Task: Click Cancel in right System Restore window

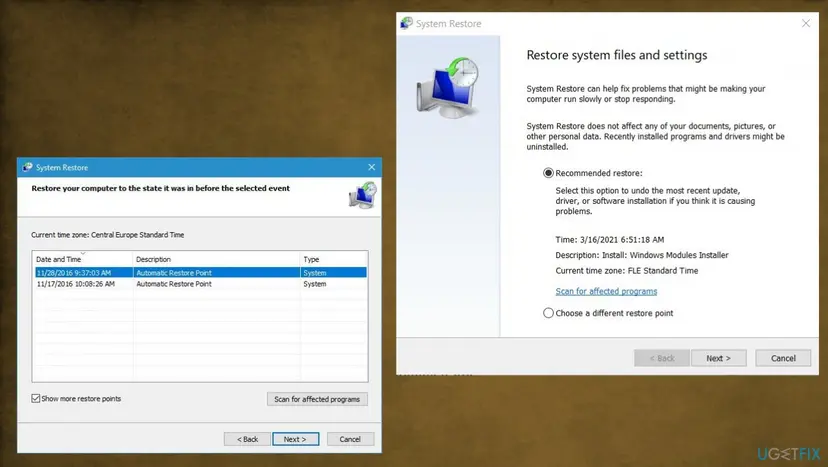Action: tap(783, 358)
